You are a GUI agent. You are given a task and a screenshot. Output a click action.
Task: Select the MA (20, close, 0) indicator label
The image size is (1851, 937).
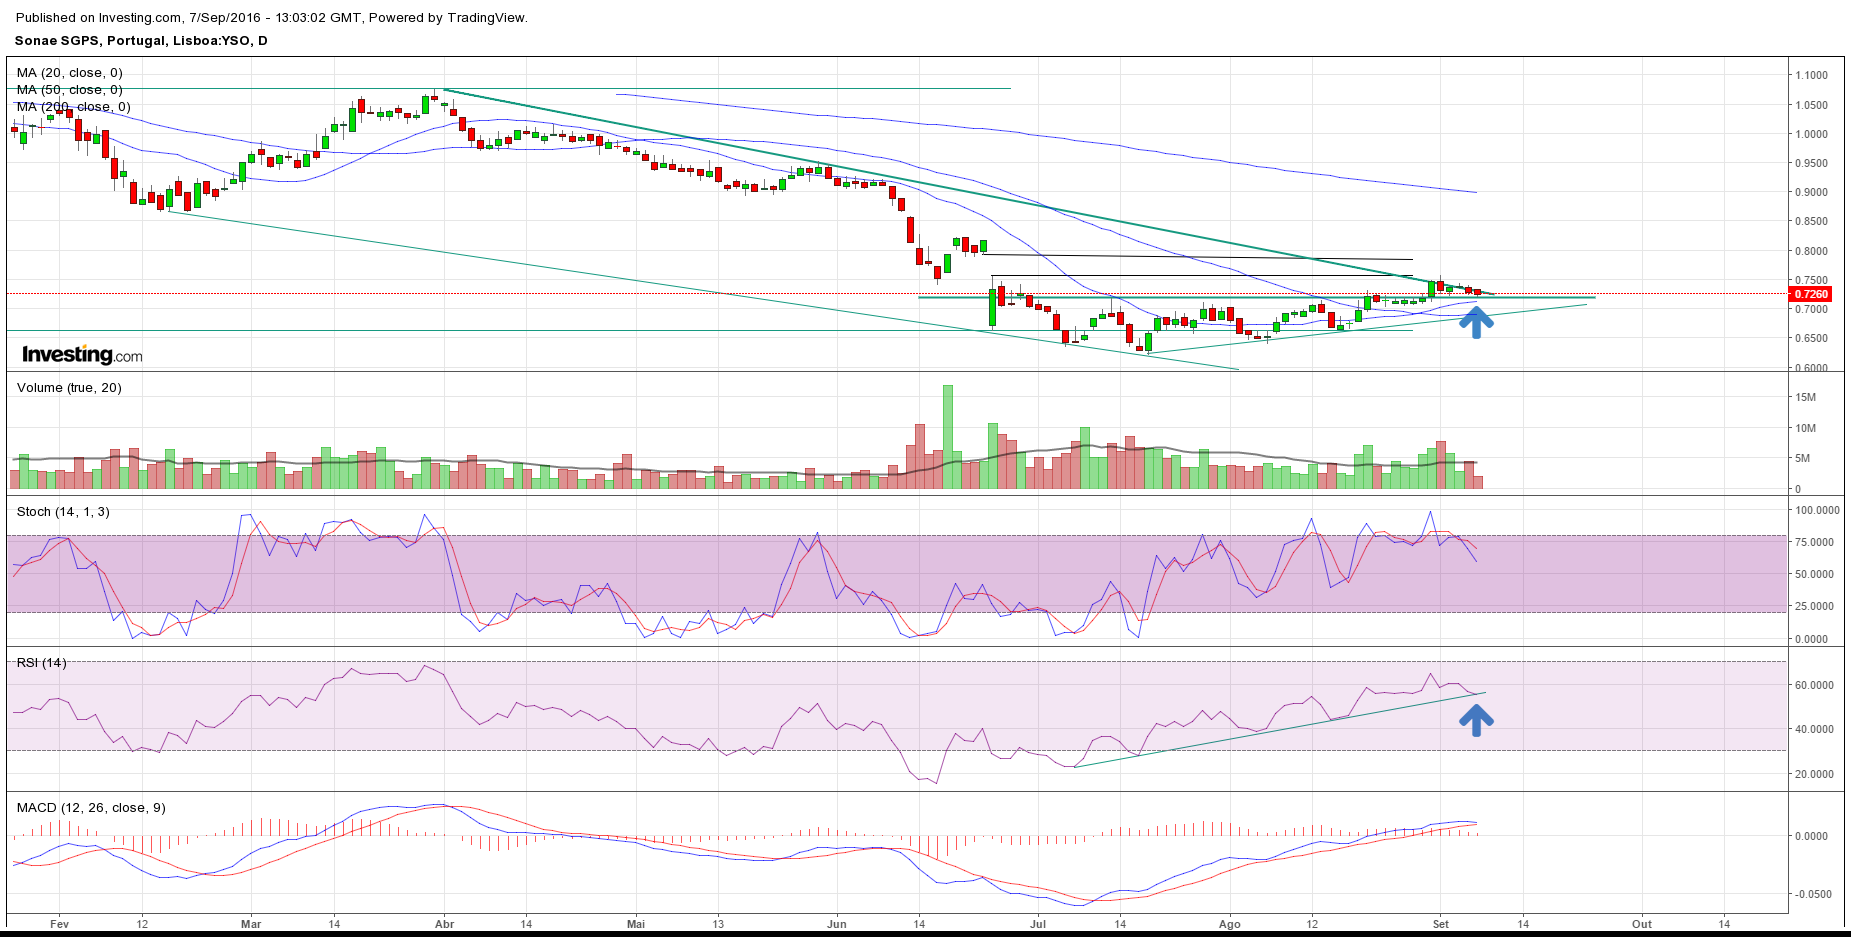click(70, 73)
